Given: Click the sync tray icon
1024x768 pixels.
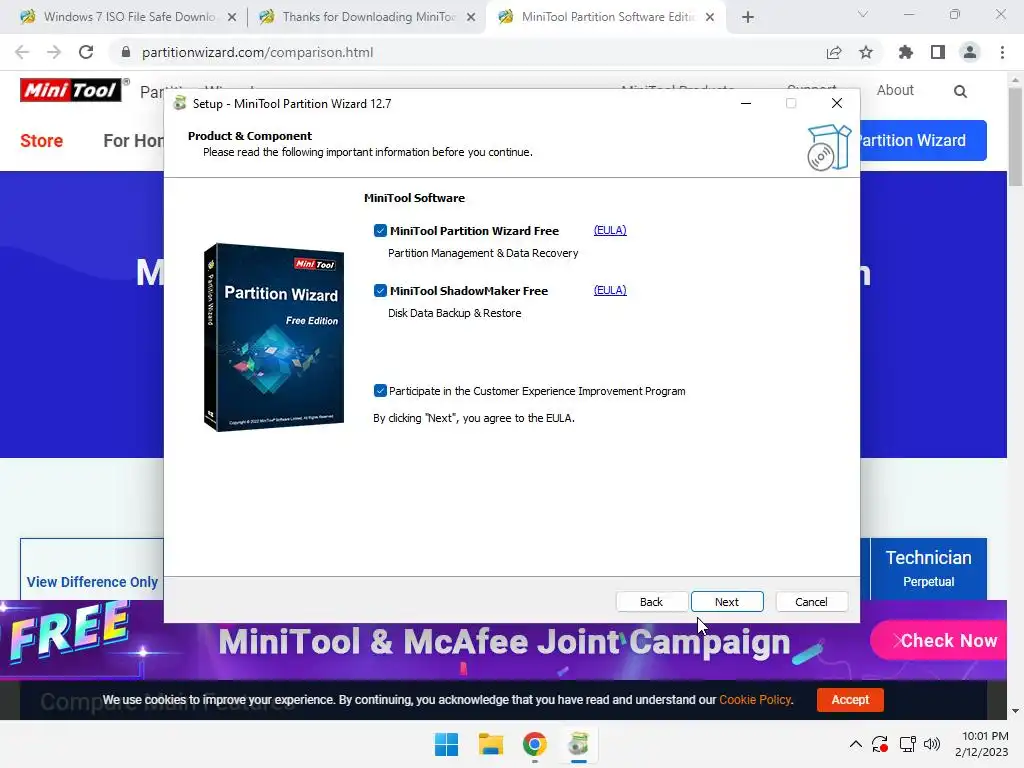Looking at the screenshot, I should 880,744.
